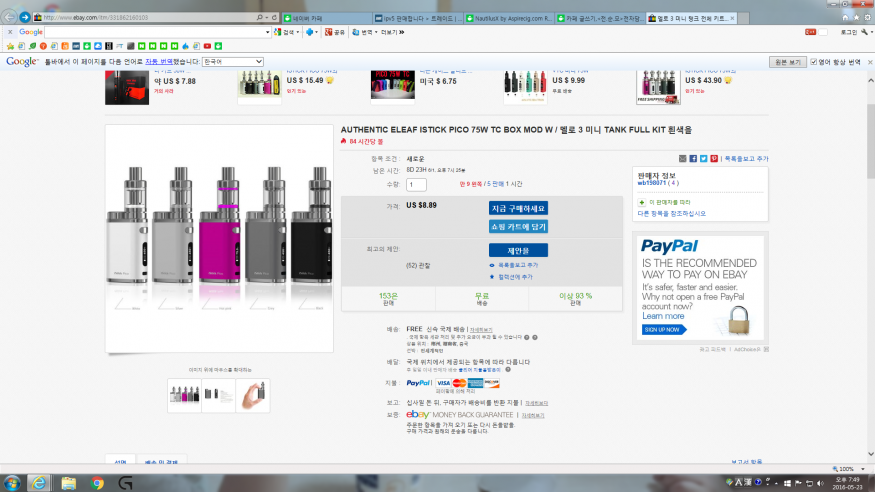Click the green leaf favorites bar icon

pos(32,46)
